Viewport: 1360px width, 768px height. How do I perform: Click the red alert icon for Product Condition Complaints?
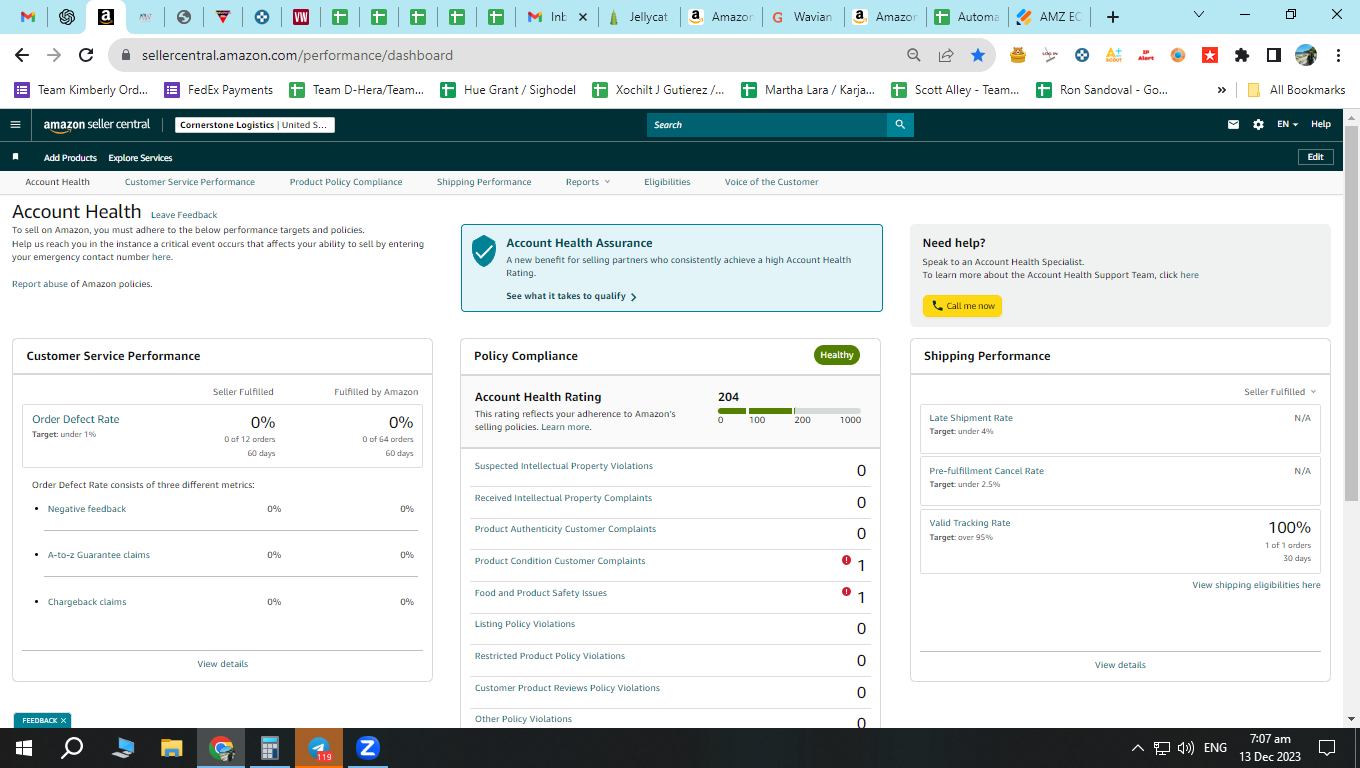(847, 560)
